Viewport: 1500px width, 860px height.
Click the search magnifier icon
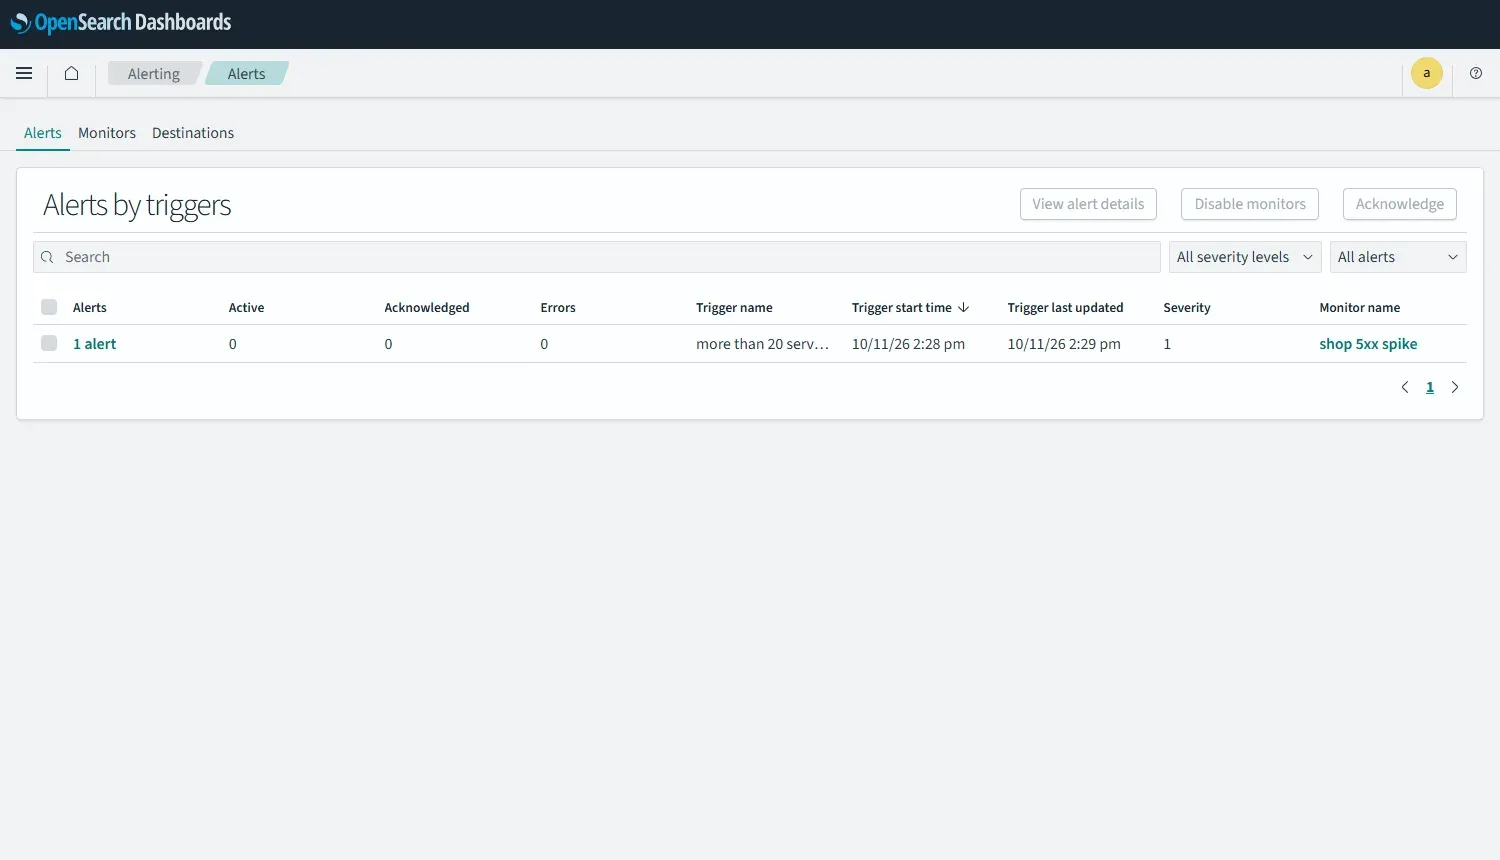click(47, 257)
